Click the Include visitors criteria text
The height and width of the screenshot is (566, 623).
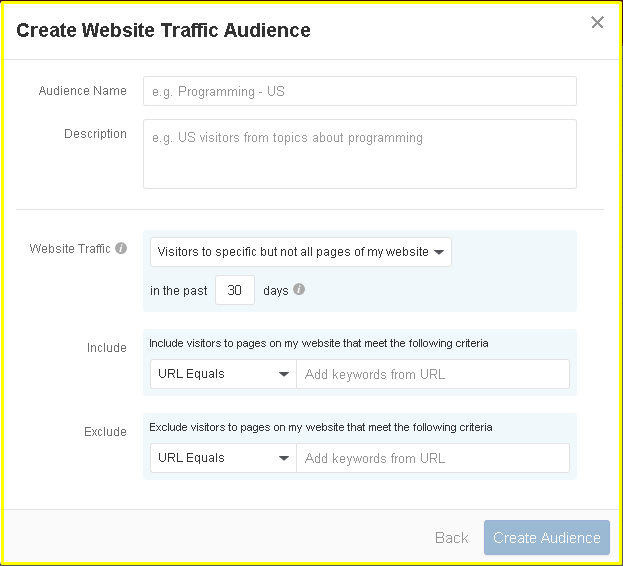pos(319,343)
